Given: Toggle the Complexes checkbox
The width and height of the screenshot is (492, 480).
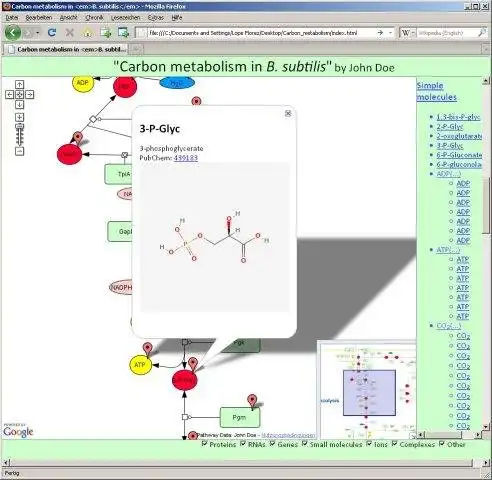Looking at the screenshot, I should click(394, 444).
